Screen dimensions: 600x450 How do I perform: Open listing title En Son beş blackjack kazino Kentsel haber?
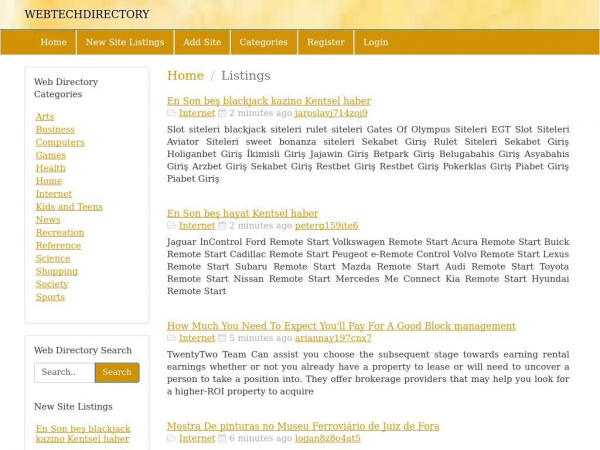pos(269,101)
